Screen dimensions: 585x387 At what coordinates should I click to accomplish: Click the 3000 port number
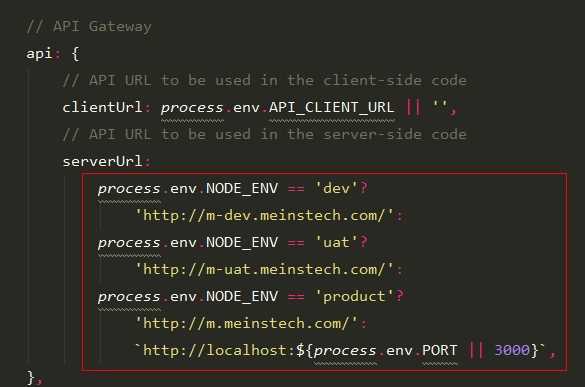click(x=512, y=350)
